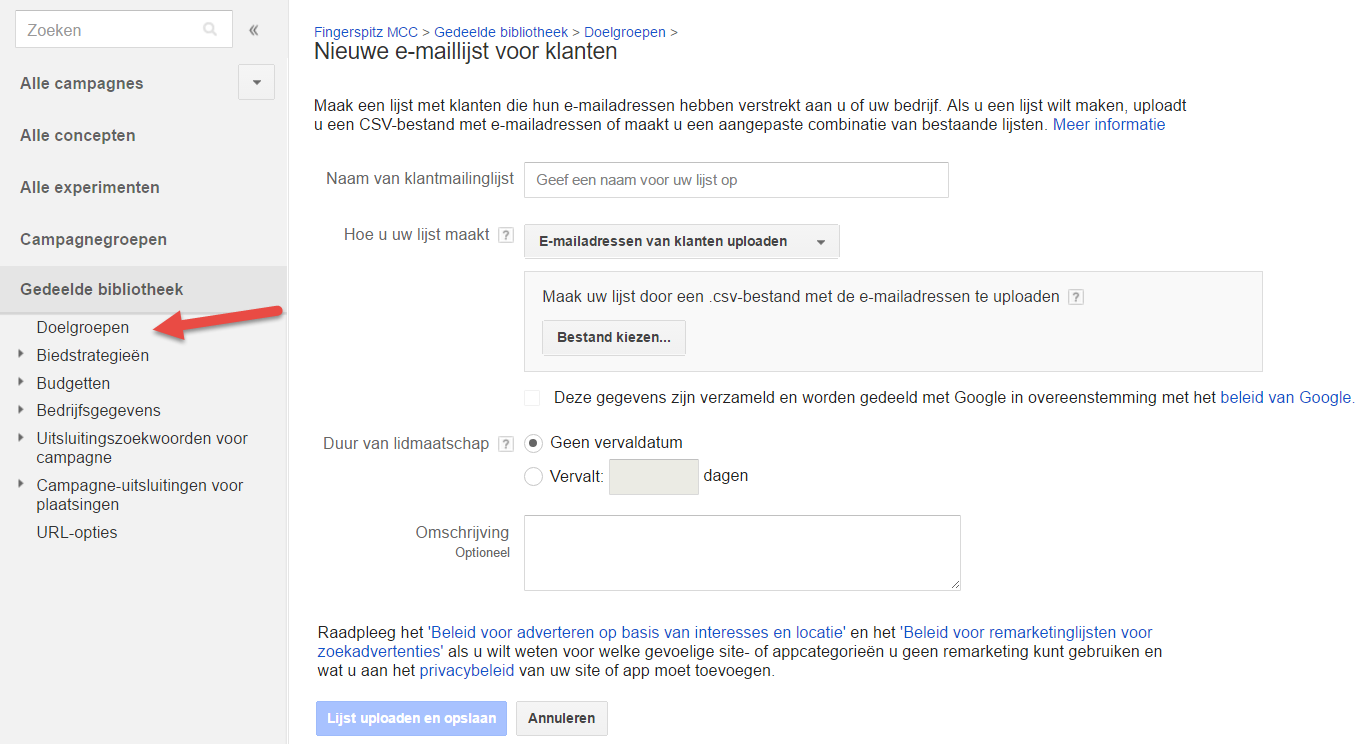
Task: Click the search magnifier icon
Action: coord(210,30)
